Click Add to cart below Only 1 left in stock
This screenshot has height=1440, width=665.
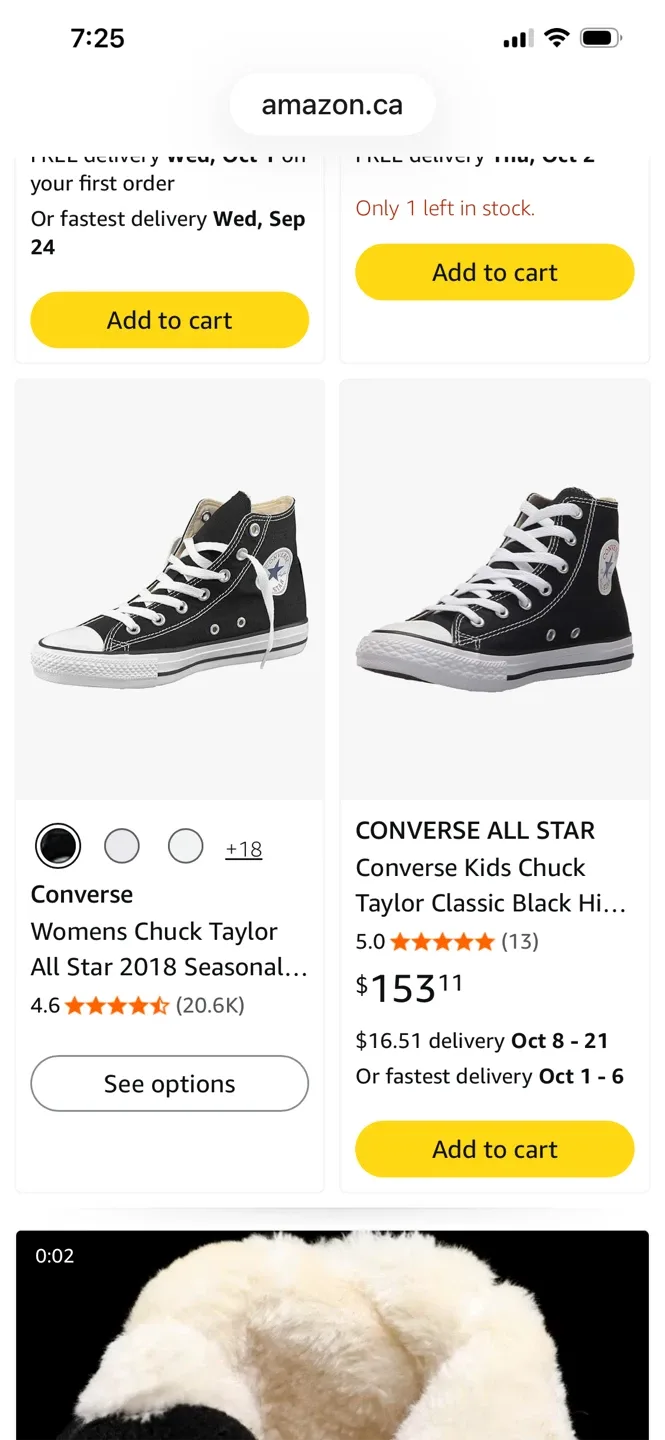point(494,271)
